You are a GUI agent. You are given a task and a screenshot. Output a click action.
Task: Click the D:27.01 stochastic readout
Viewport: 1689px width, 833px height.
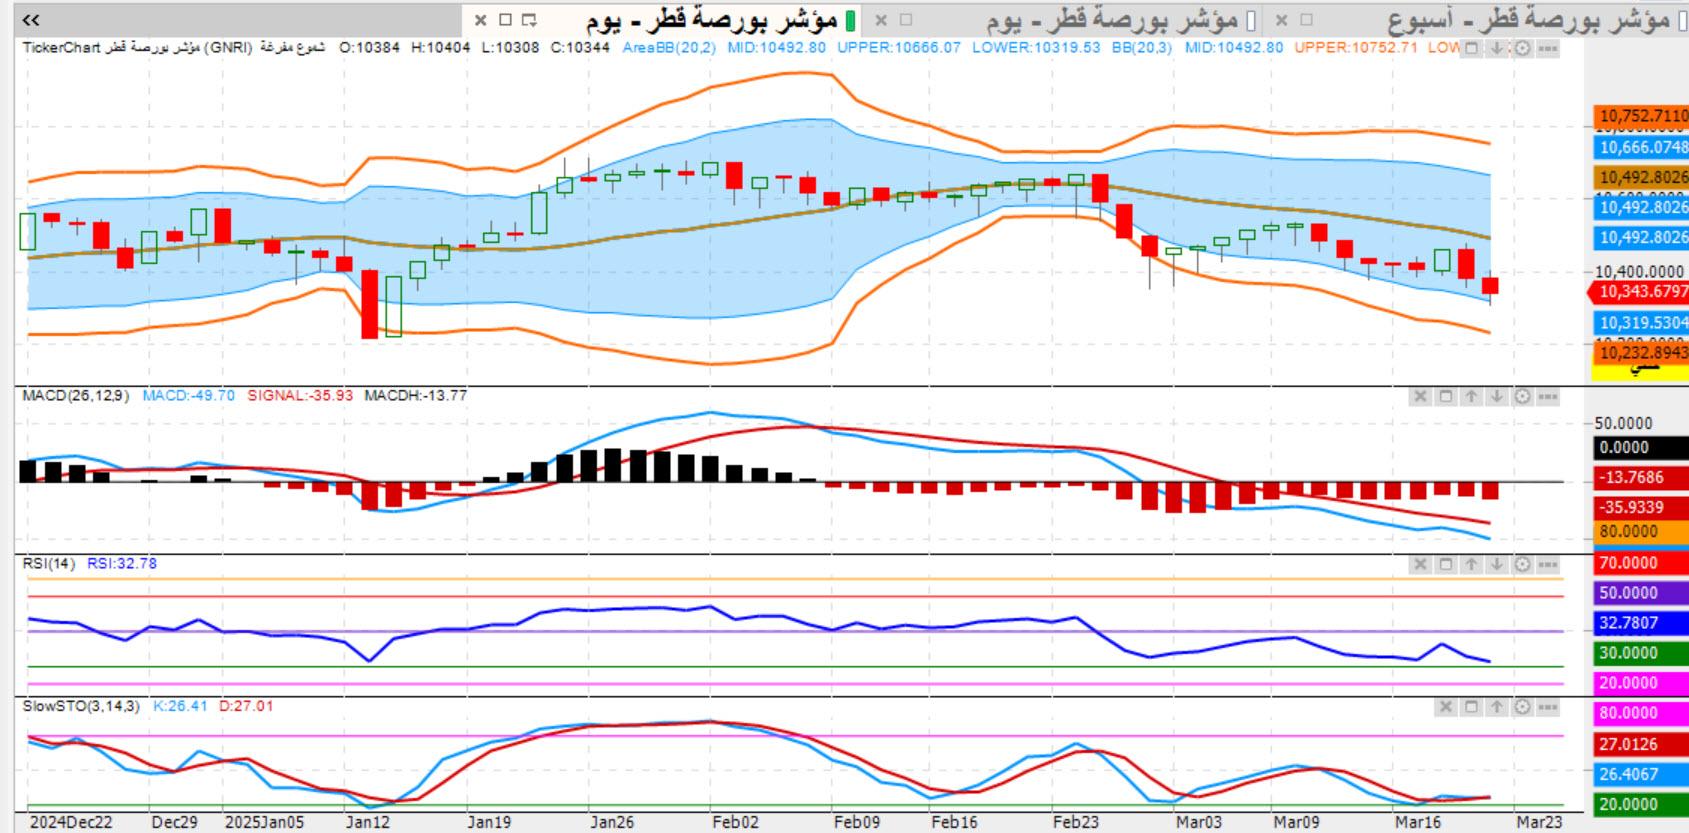point(246,706)
